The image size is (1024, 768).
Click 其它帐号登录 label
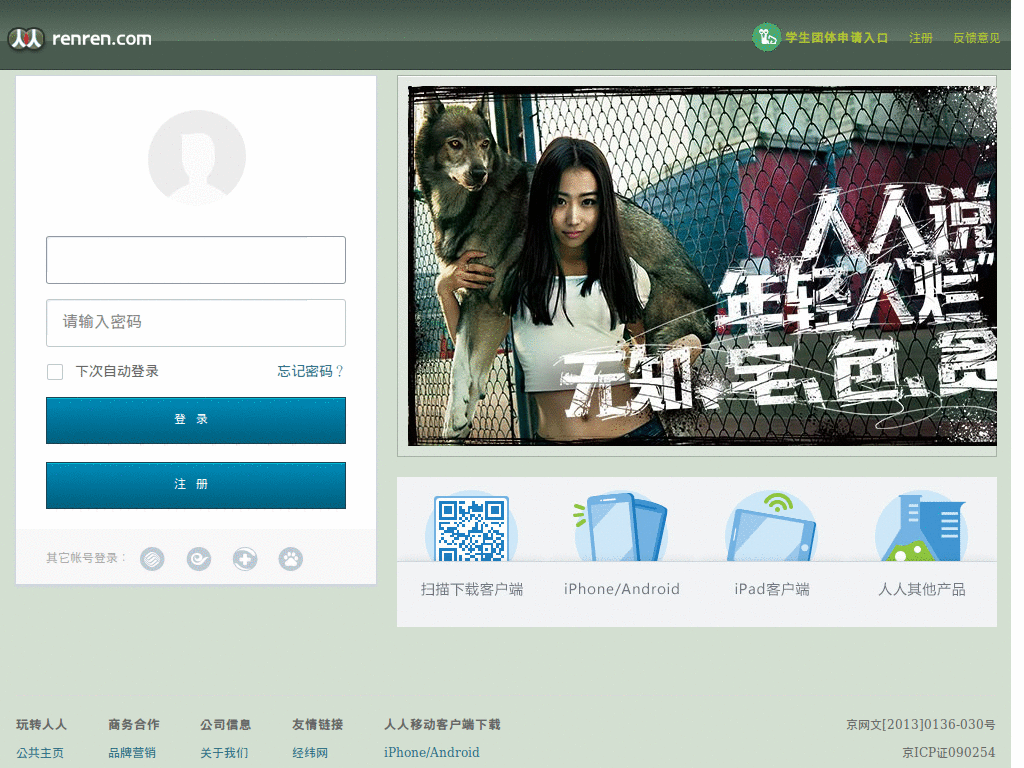coord(86,558)
